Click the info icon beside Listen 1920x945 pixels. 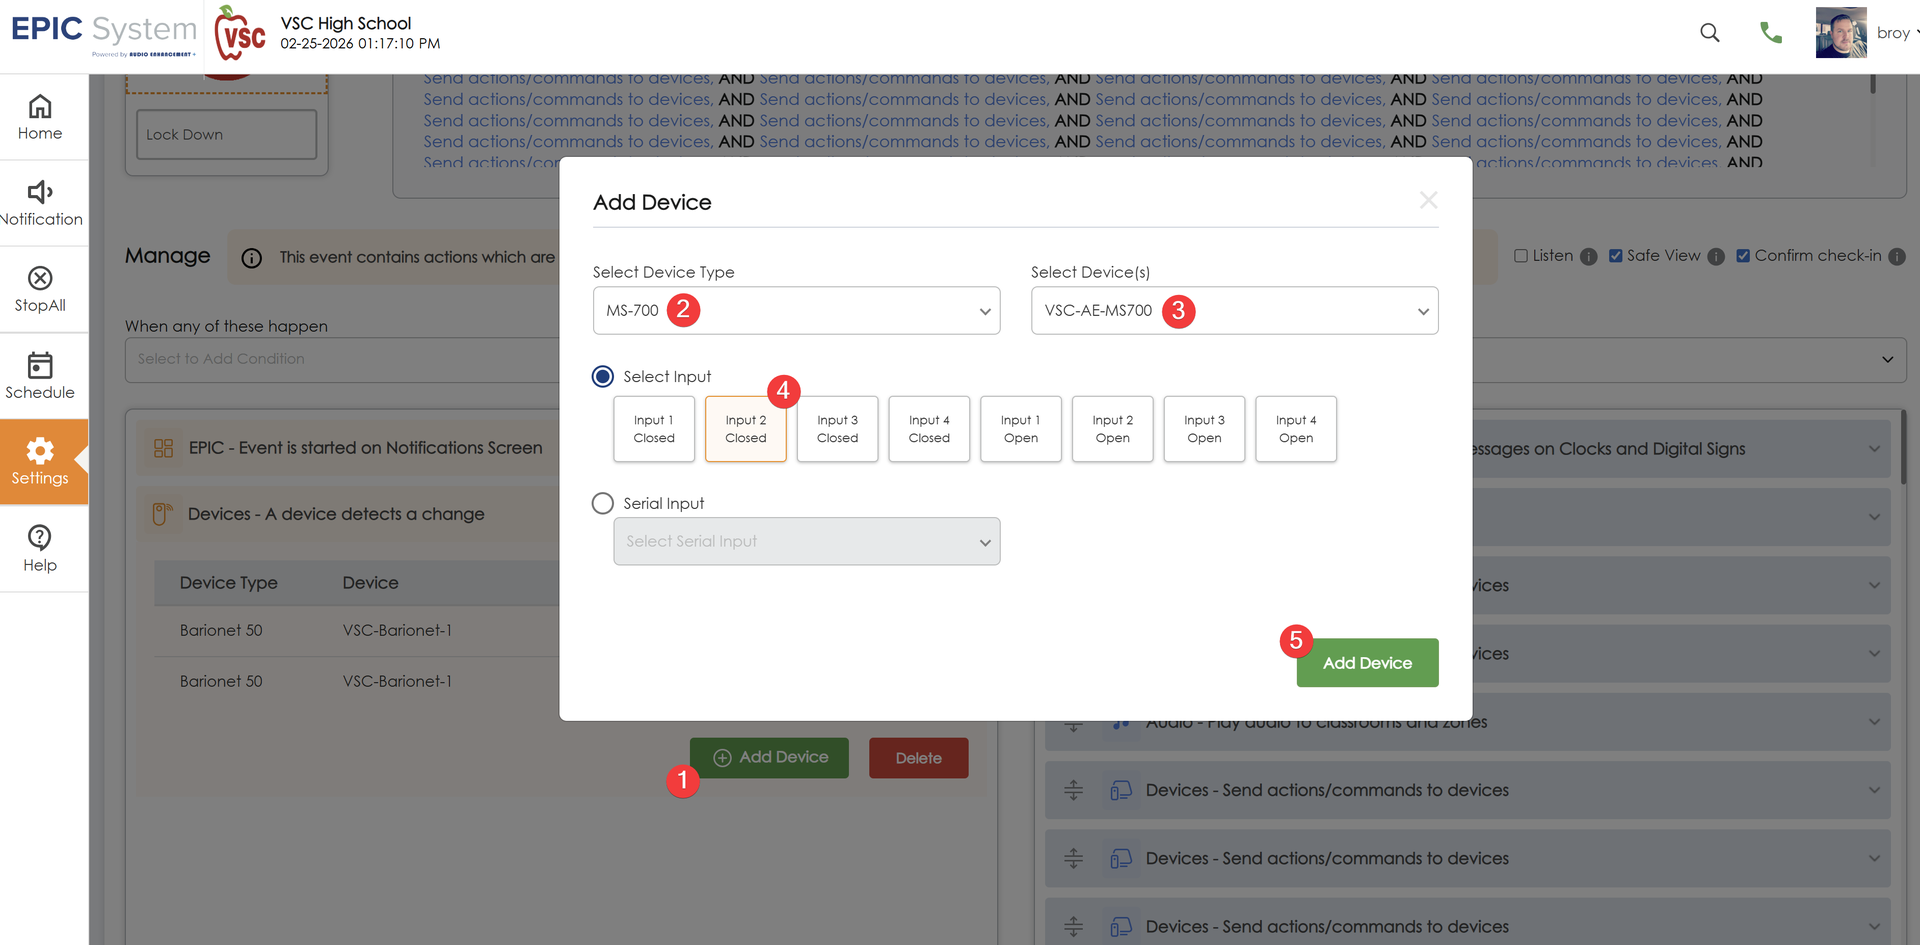point(1588,257)
